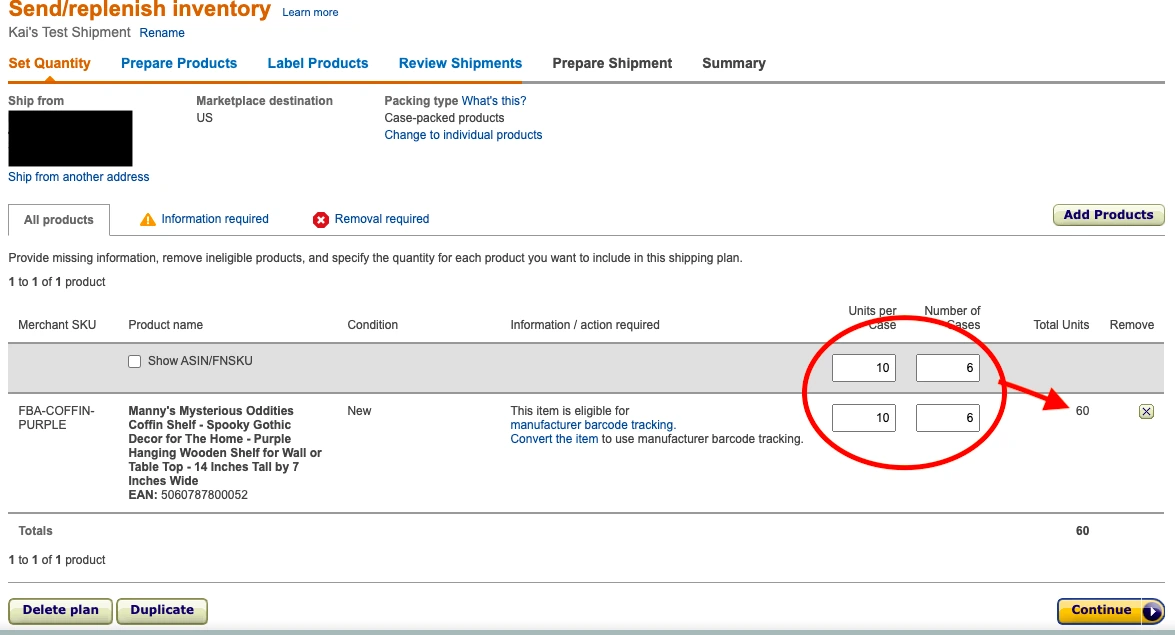Go to Prepare Products step
Image resolution: width=1175 pixels, height=635 pixels.
[x=178, y=63]
